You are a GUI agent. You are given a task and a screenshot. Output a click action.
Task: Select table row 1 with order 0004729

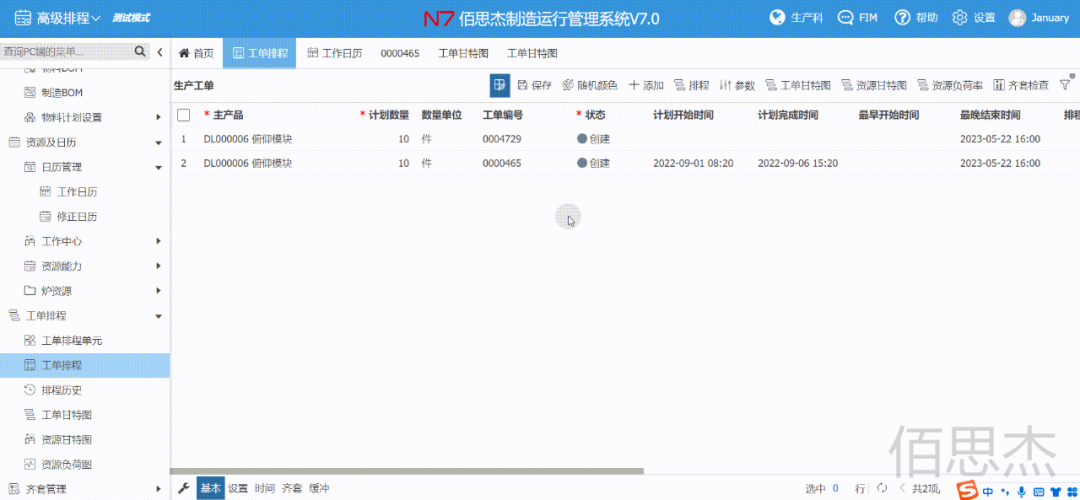click(x=500, y=139)
